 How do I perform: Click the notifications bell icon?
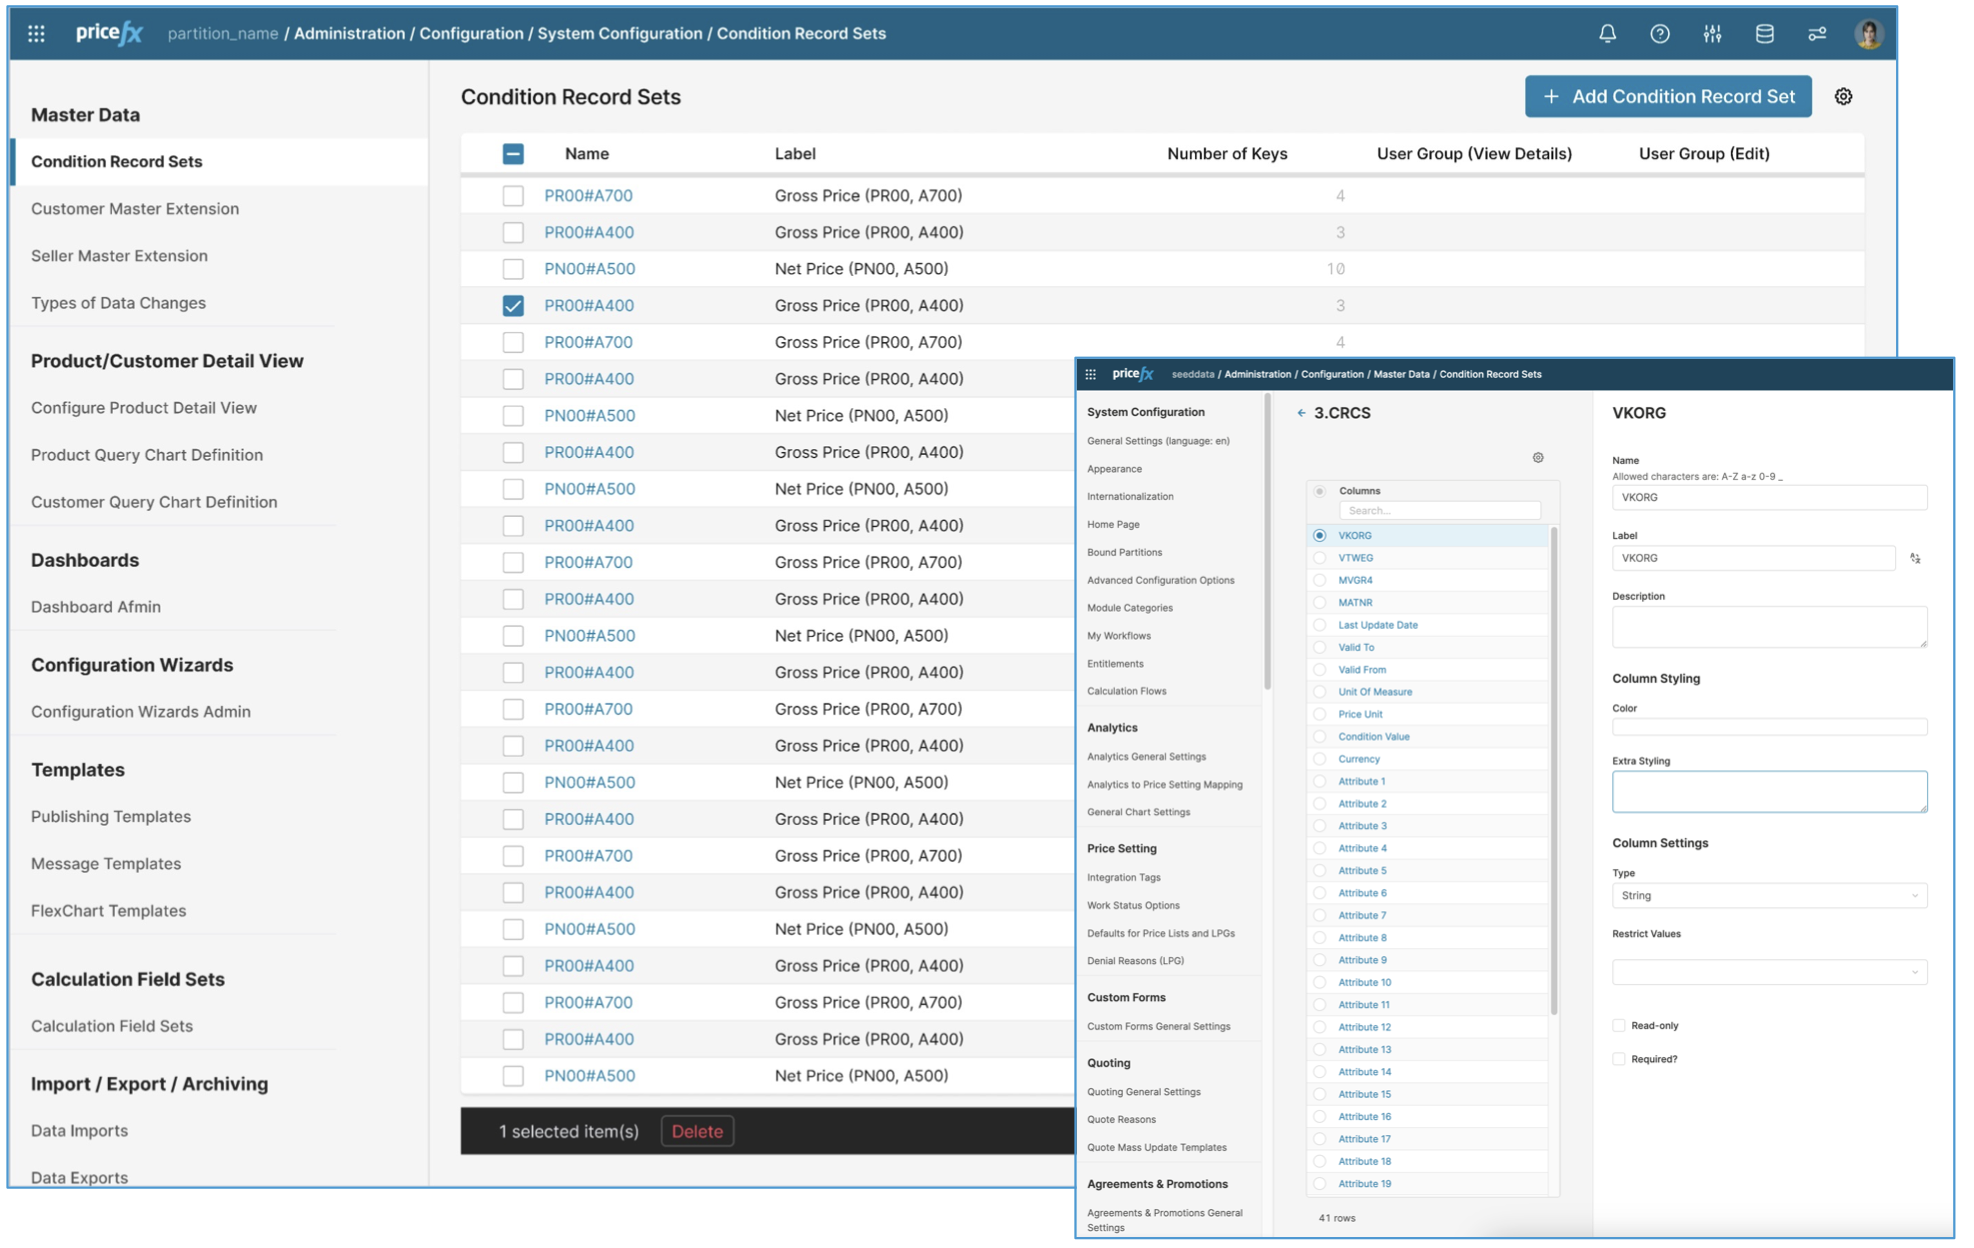1607,33
